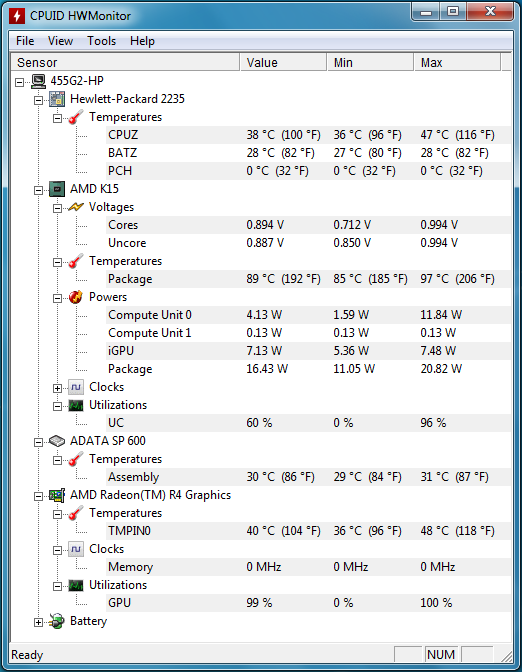Open the Tools menu

click(102, 41)
